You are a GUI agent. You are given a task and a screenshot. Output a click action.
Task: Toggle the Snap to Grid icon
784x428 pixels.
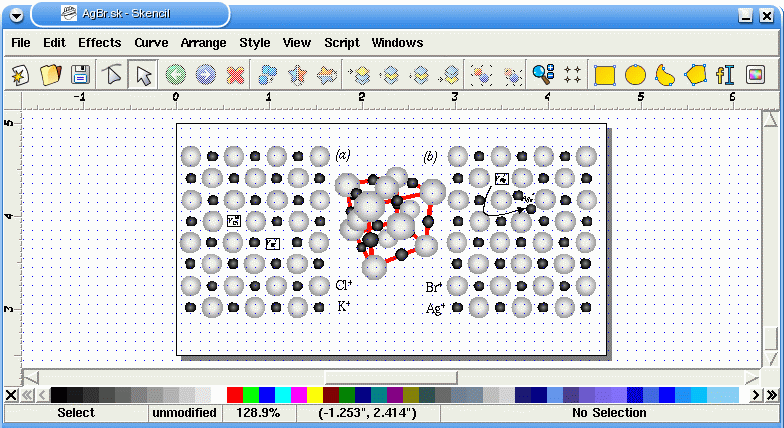pyautogui.click(x=572, y=75)
